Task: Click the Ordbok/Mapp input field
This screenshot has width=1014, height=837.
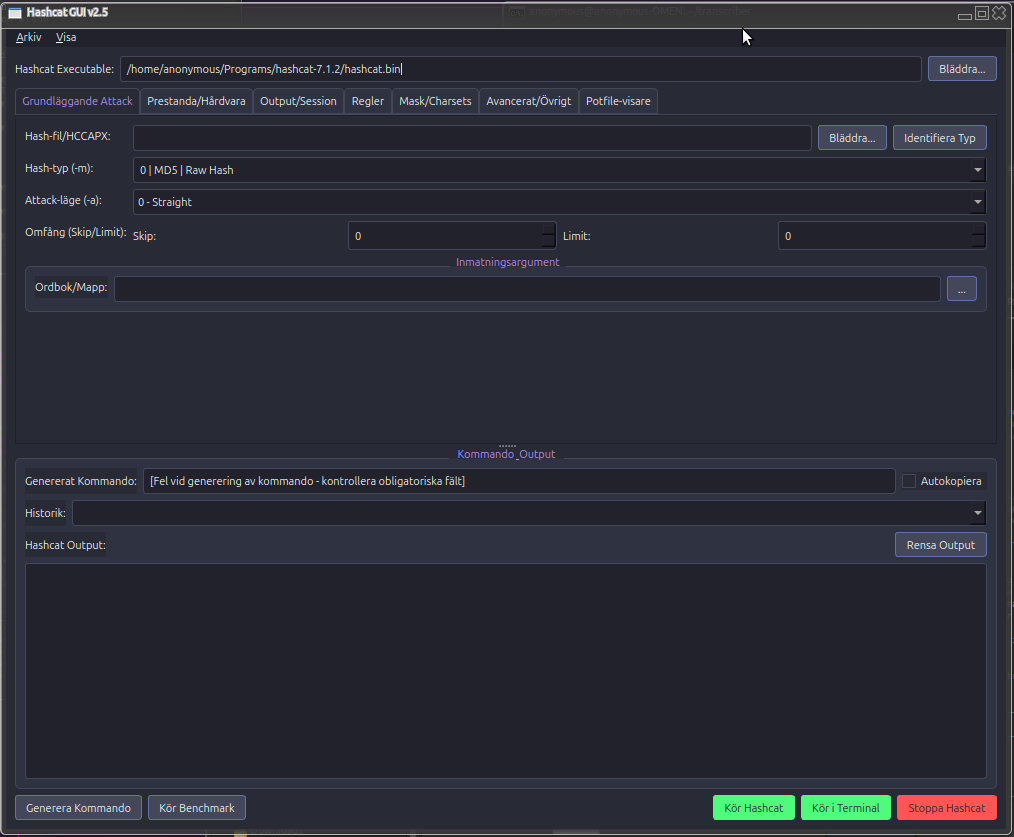Action: (x=527, y=289)
